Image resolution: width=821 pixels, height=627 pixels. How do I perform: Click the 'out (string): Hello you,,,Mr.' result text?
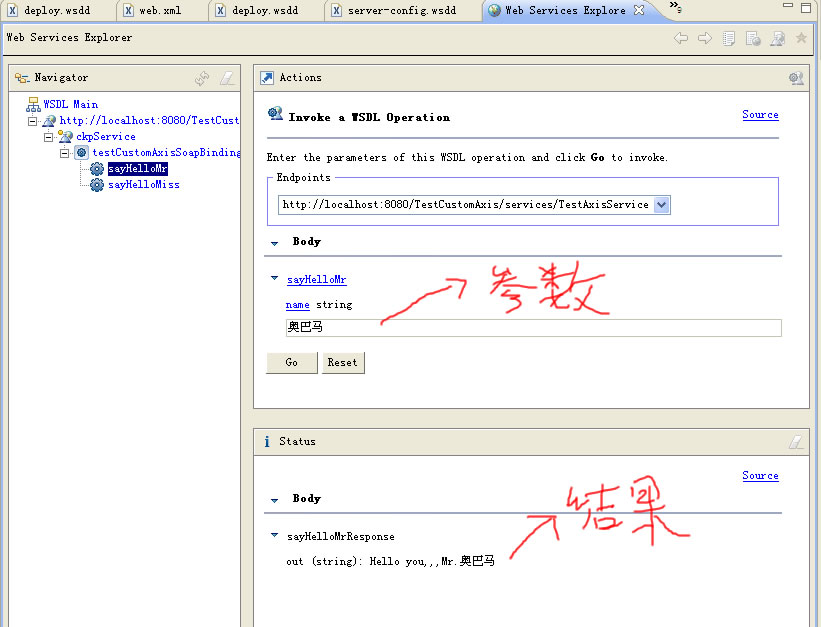(390, 562)
